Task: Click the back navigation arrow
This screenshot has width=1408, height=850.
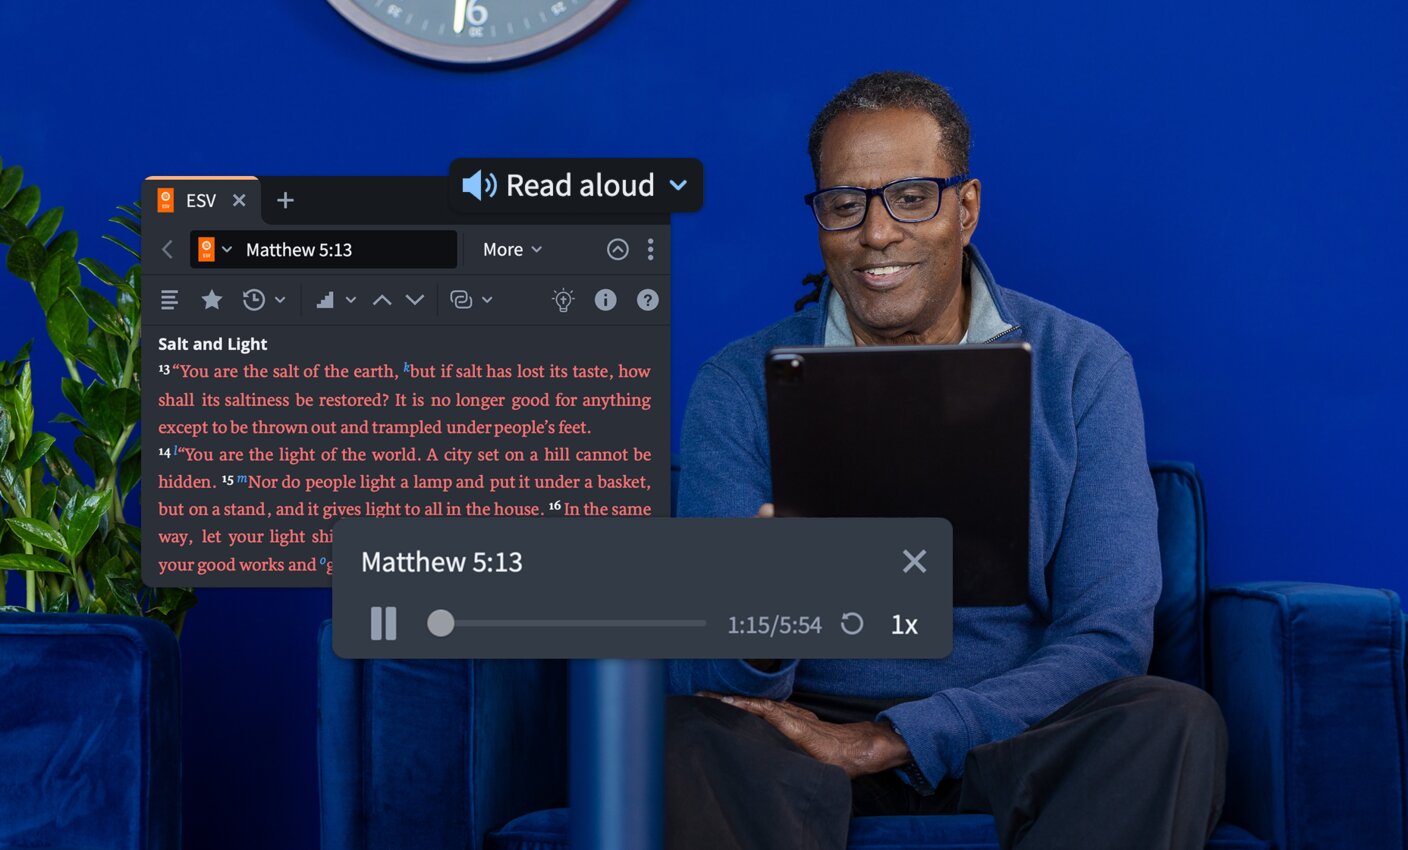Action: (x=168, y=250)
